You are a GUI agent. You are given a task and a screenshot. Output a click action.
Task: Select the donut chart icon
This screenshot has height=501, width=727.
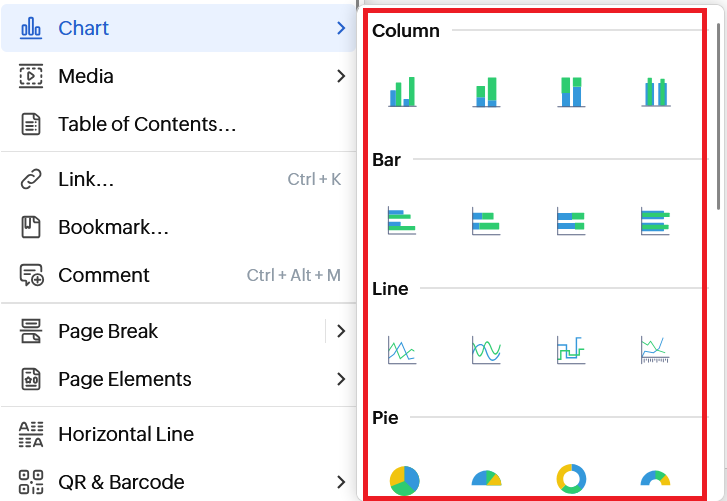pyautogui.click(x=571, y=479)
